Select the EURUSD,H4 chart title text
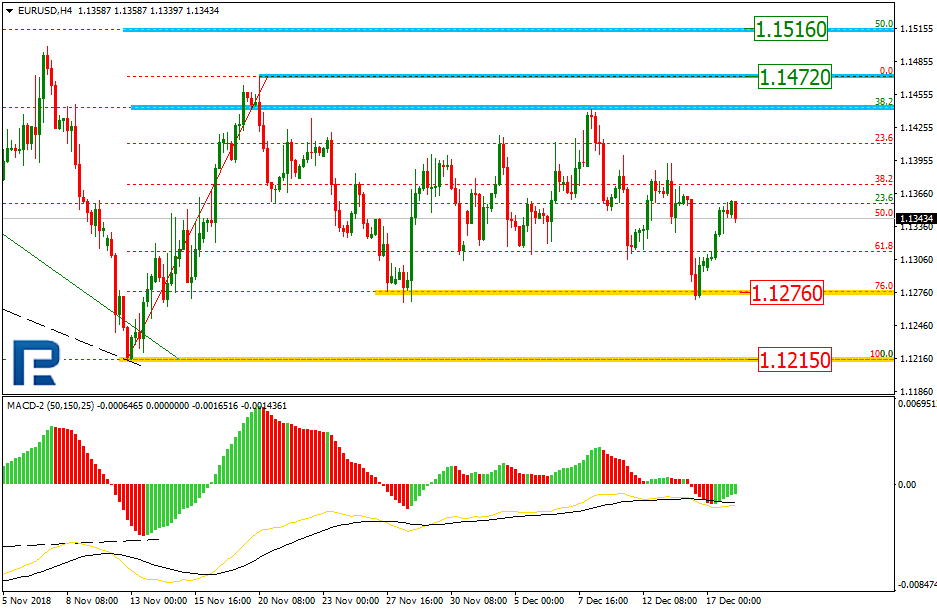937x612 pixels. pyautogui.click(x=44, y=11)
